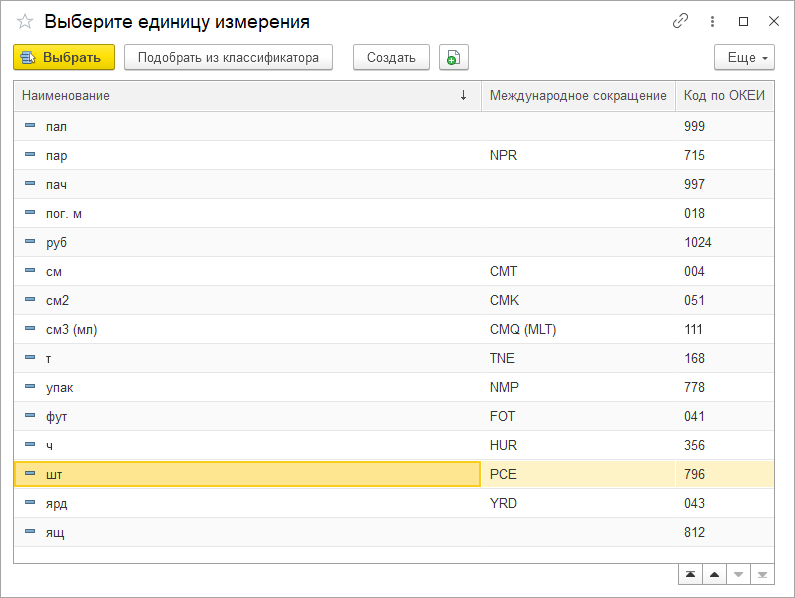
Task: Click Международное сокращение column header
Action: coord(577,96)
